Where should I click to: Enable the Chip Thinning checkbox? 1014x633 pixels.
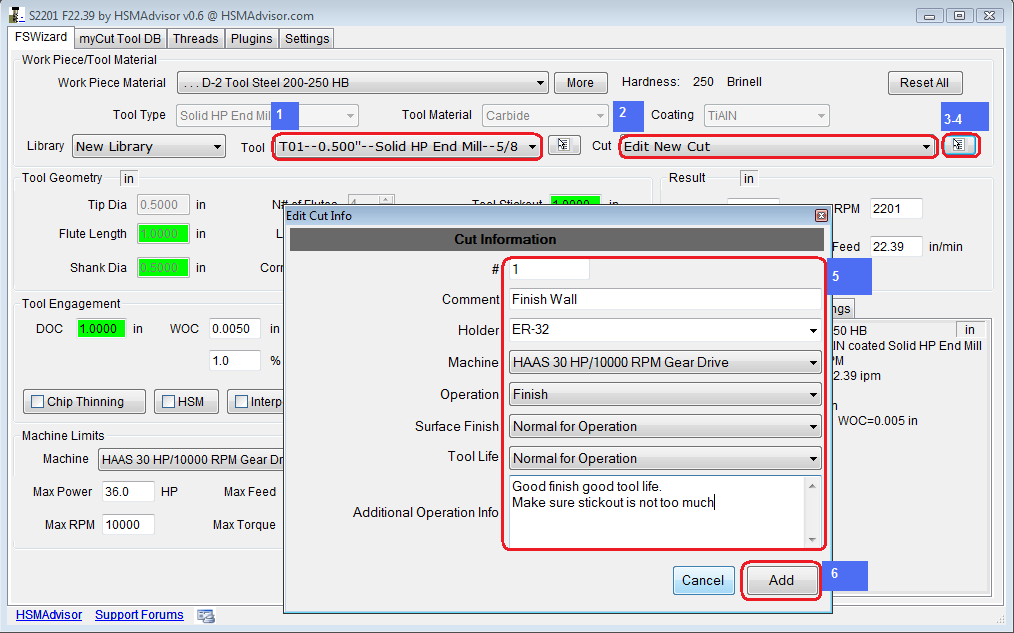tap(39, 402)
